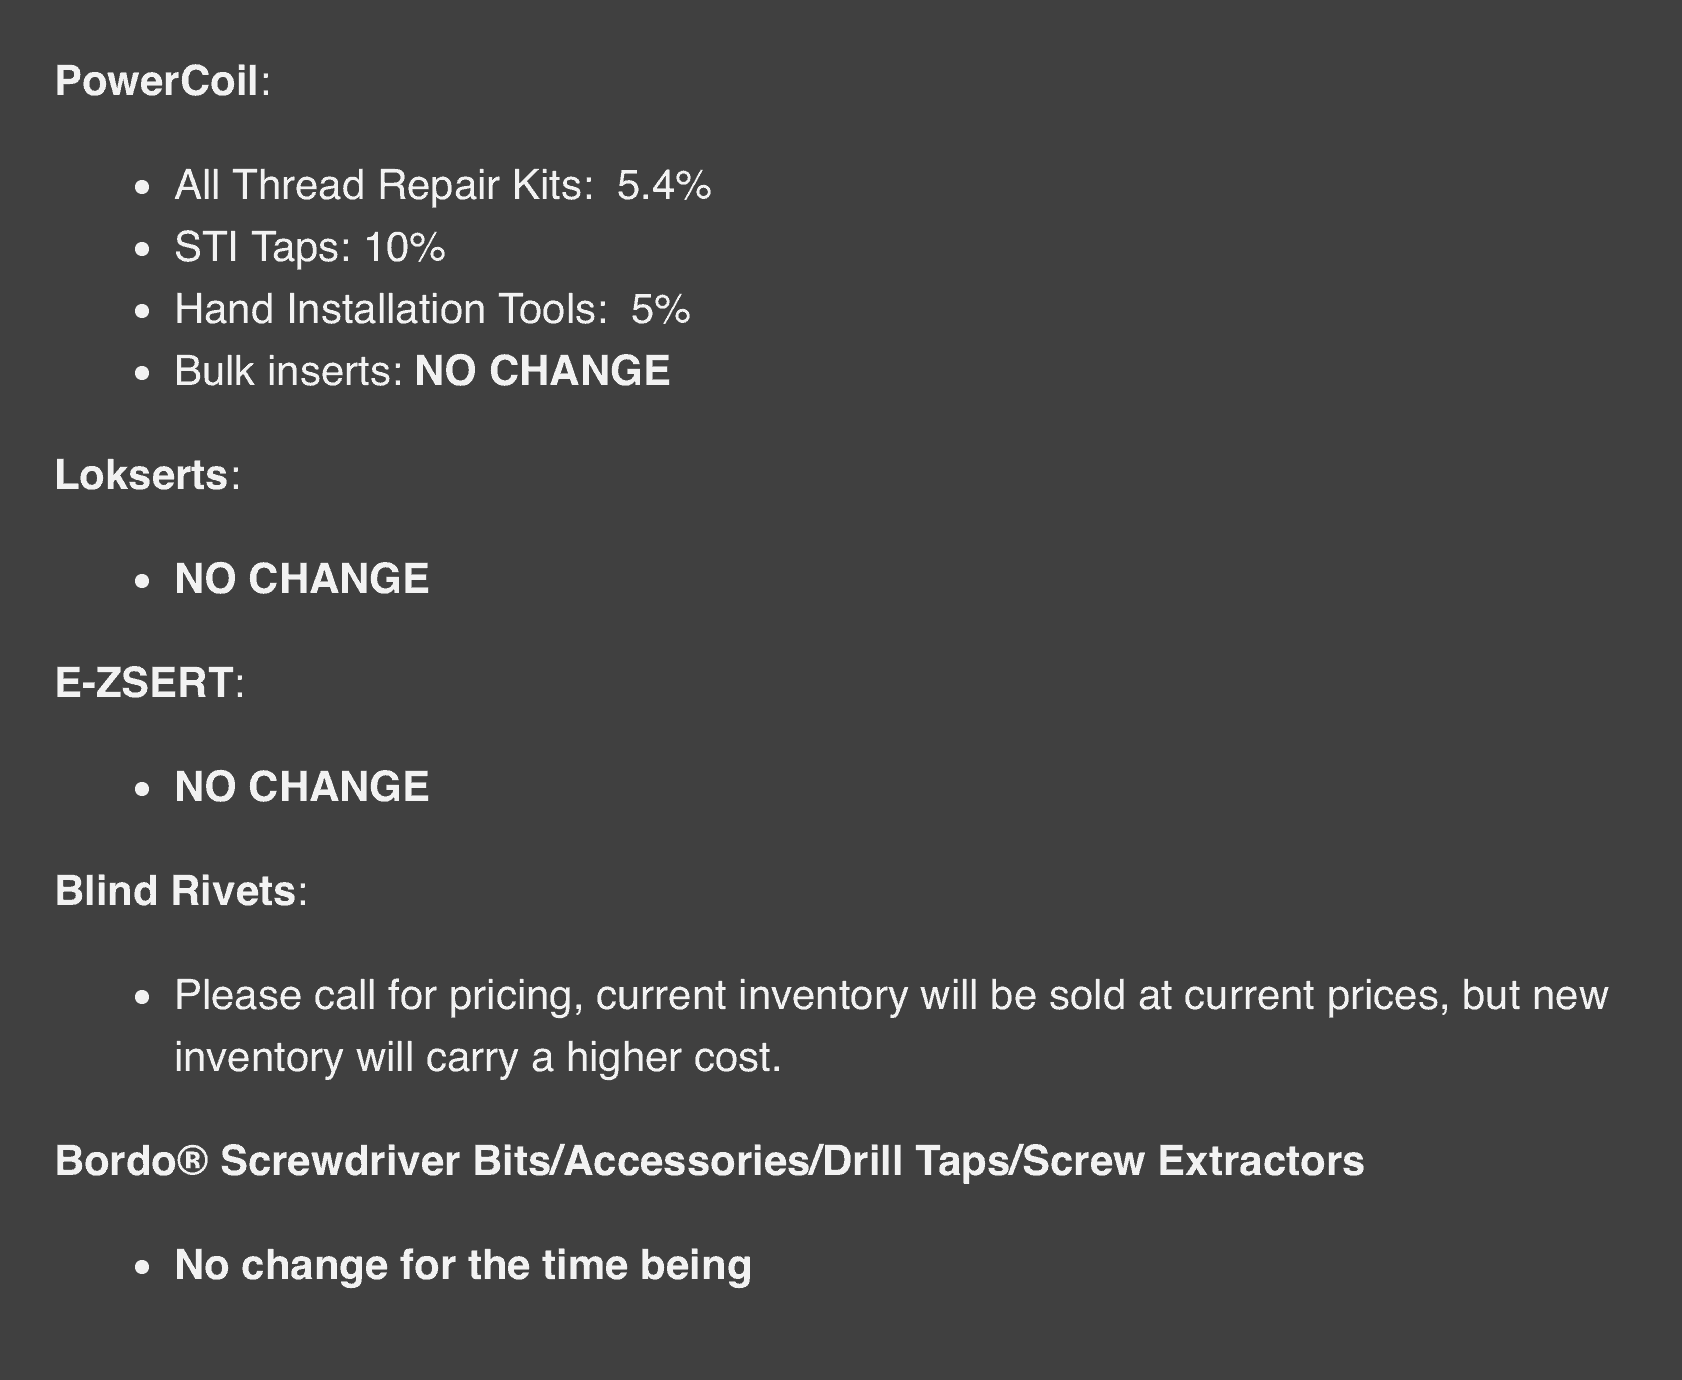This screenshot has width=1682, height=1380.
Task: Select the All Thread Repair Kits line
Action: point(443,185)
